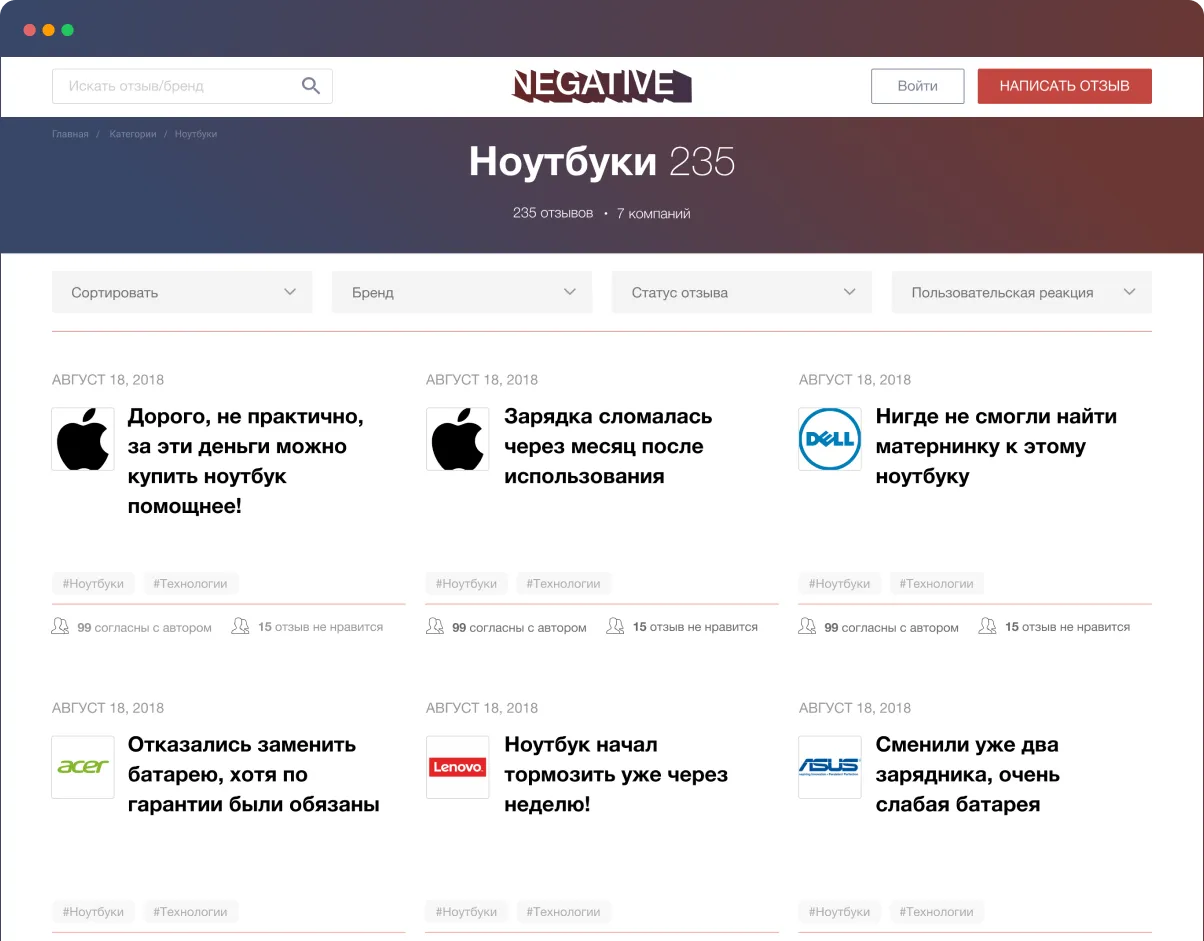
Task: Open Apple logo on 'Дорого, не практично' review
Action: tap(83, 439)
